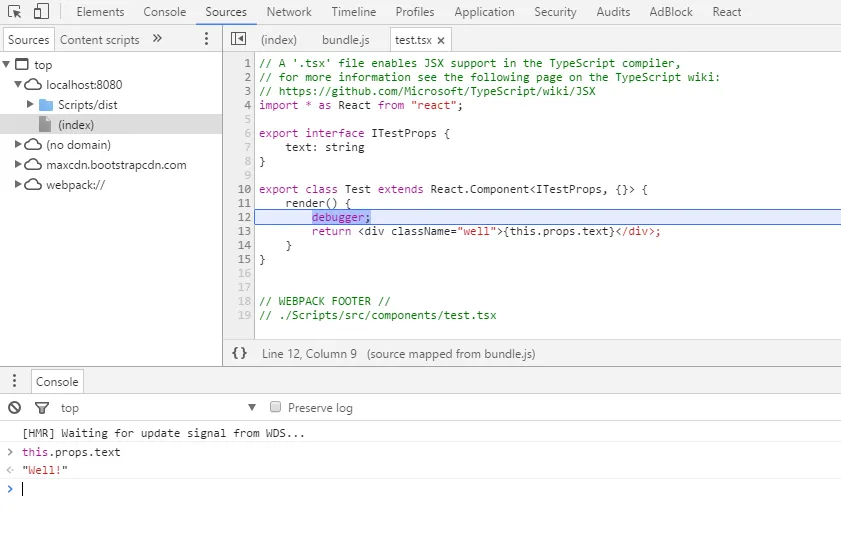Switch to the (index) editor tab

click(x=278, y=40)
